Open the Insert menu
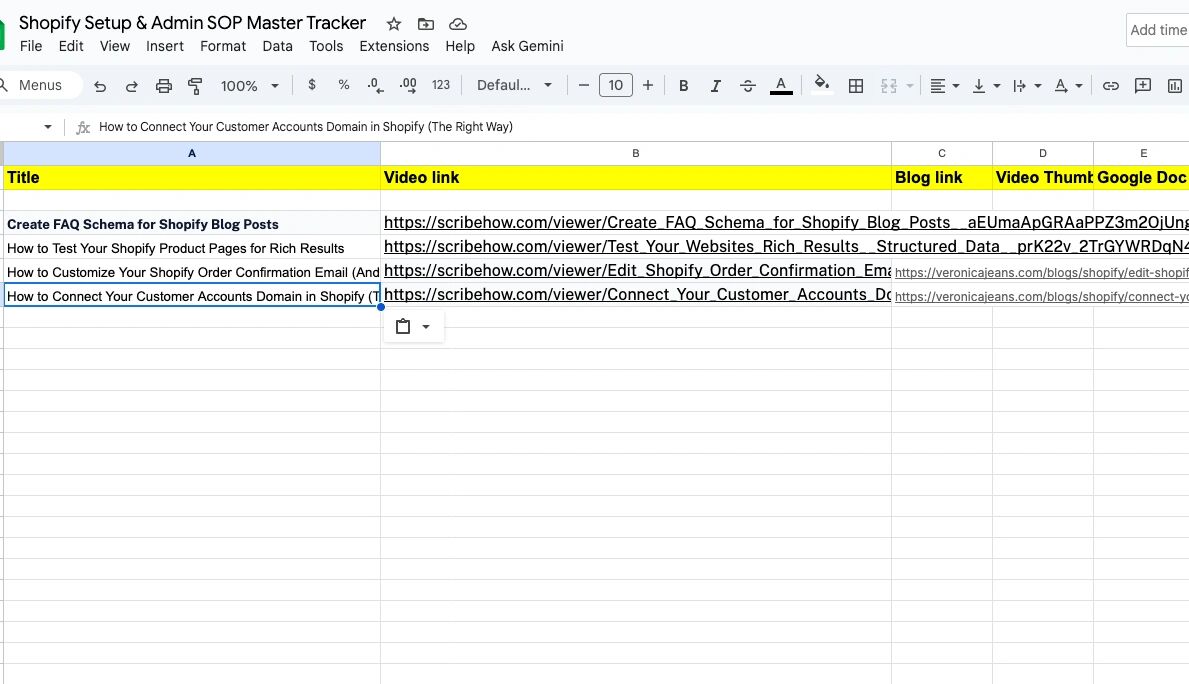This screenshot has width=1189, height=684. point(165,46)
